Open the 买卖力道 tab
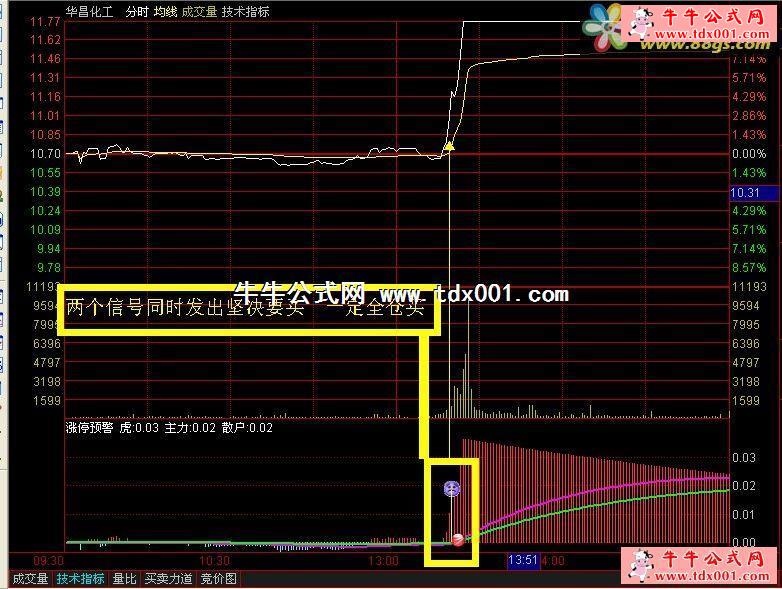 [168, 579]
